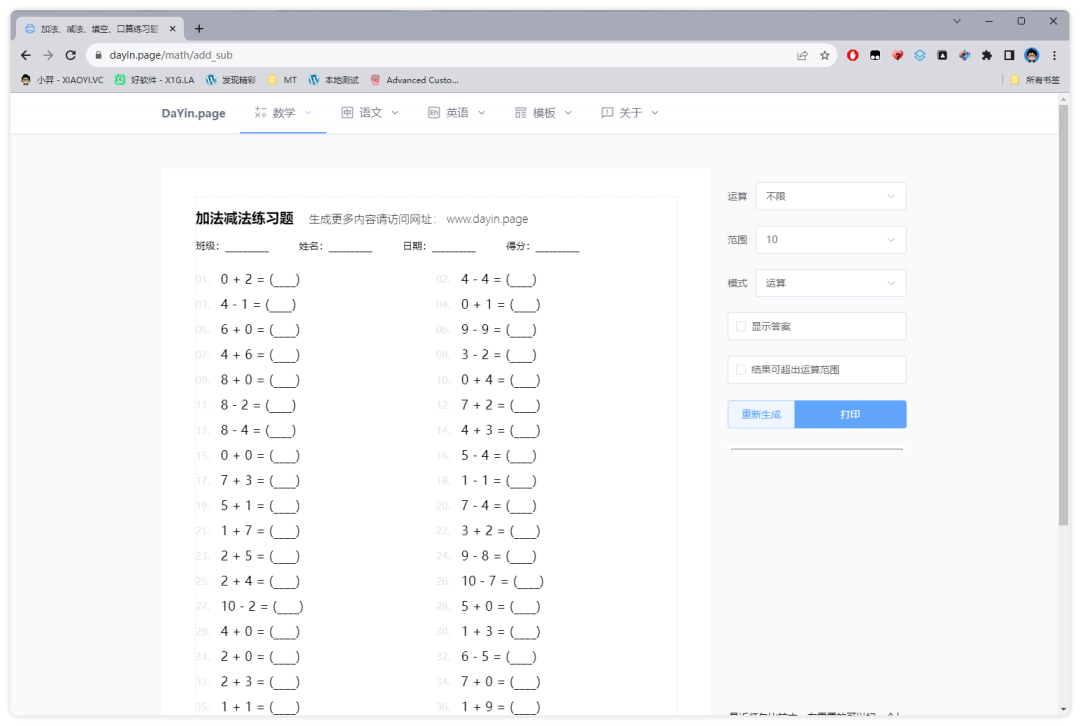Click the red heart extension icon
Viewport: 1080px width, 726px height.
[897, 55]
